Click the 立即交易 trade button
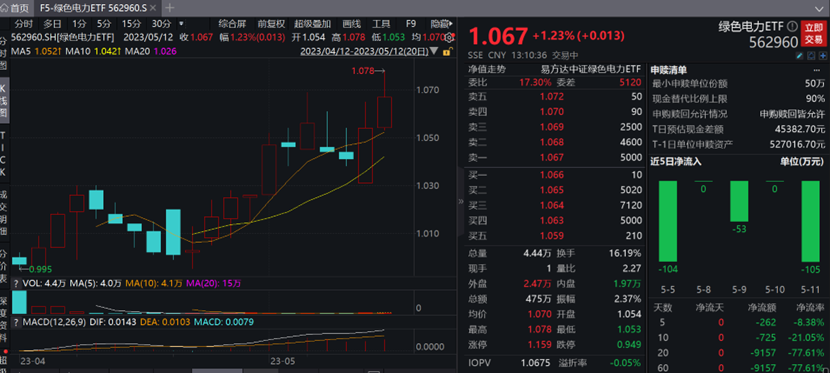Viewport: 830px width, 373px height. pos(814,33)
